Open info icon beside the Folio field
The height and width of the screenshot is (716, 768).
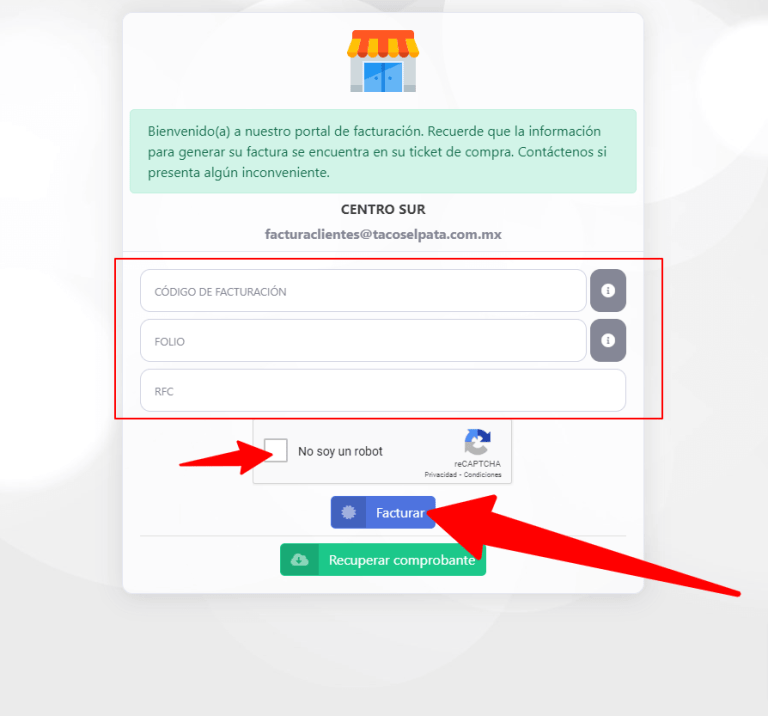(608, 340)
